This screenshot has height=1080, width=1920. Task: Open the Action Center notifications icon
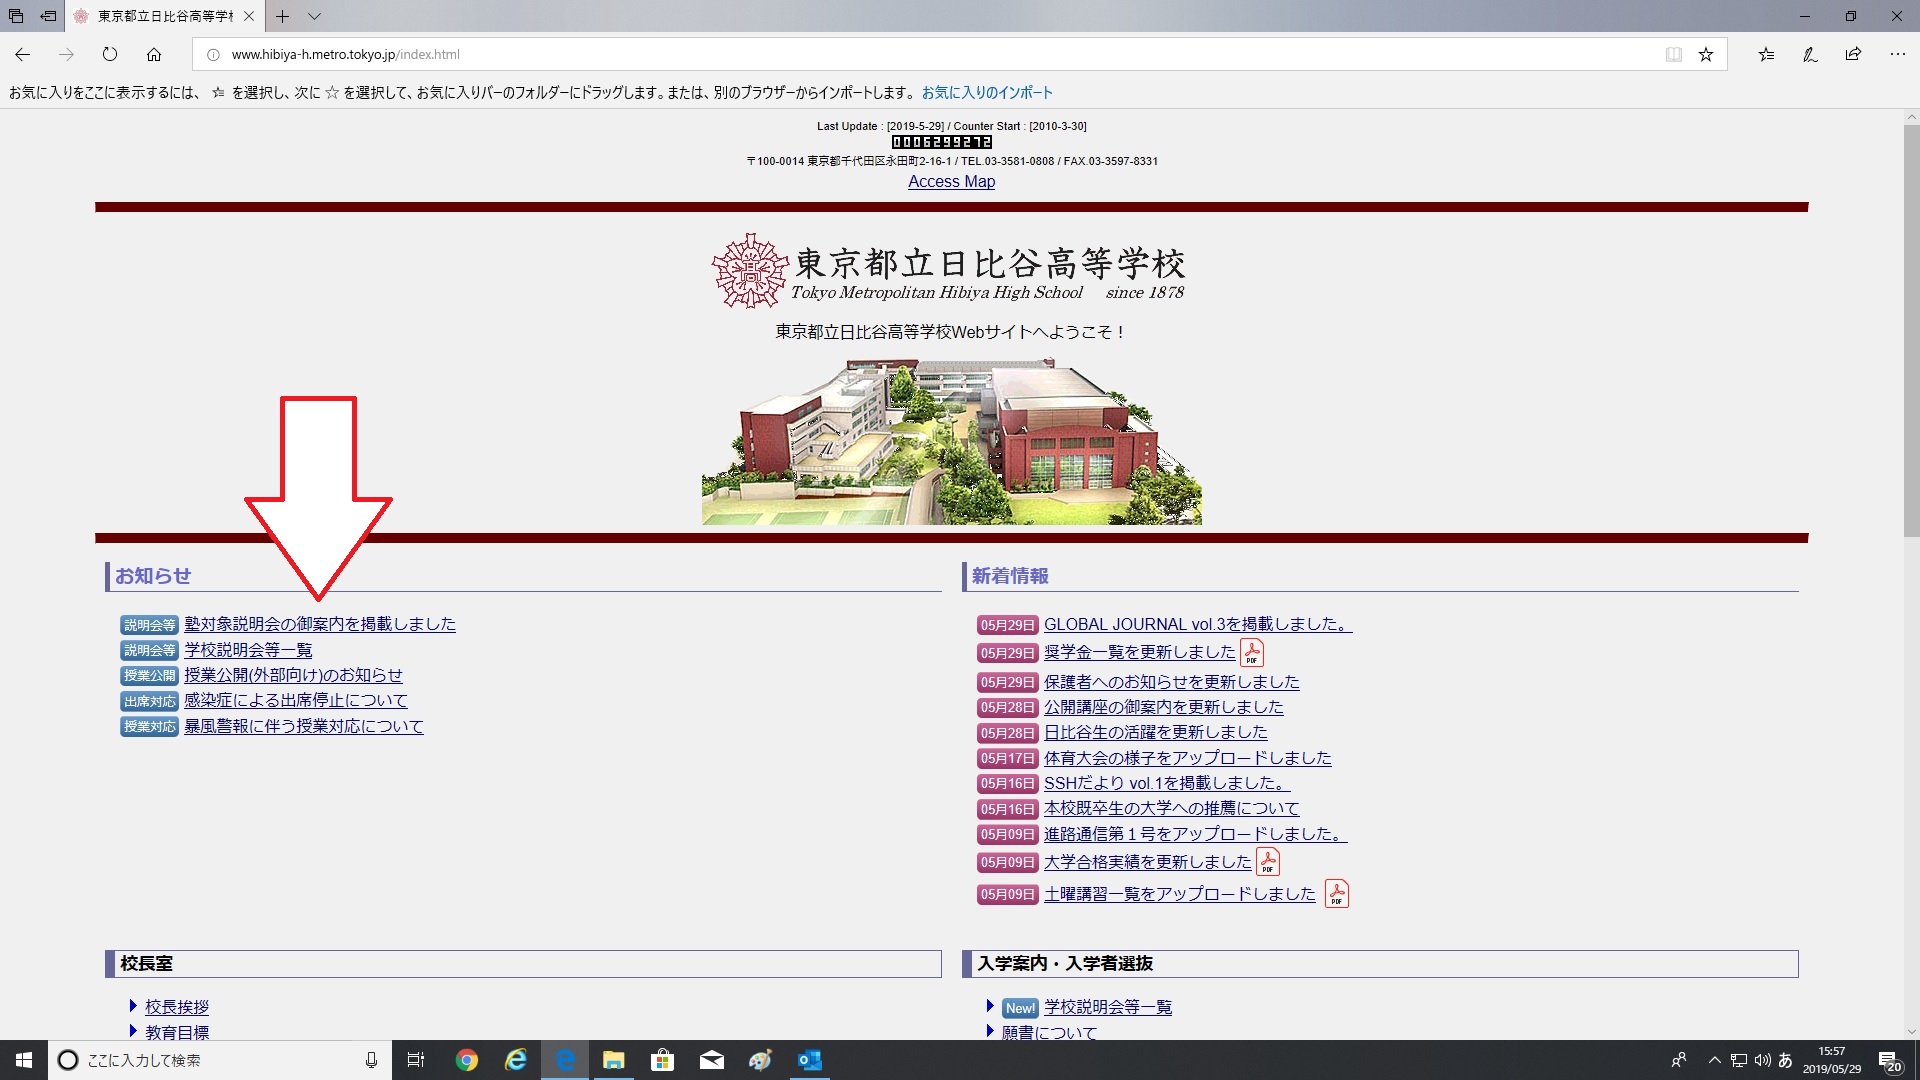tap(1890, 1061)
